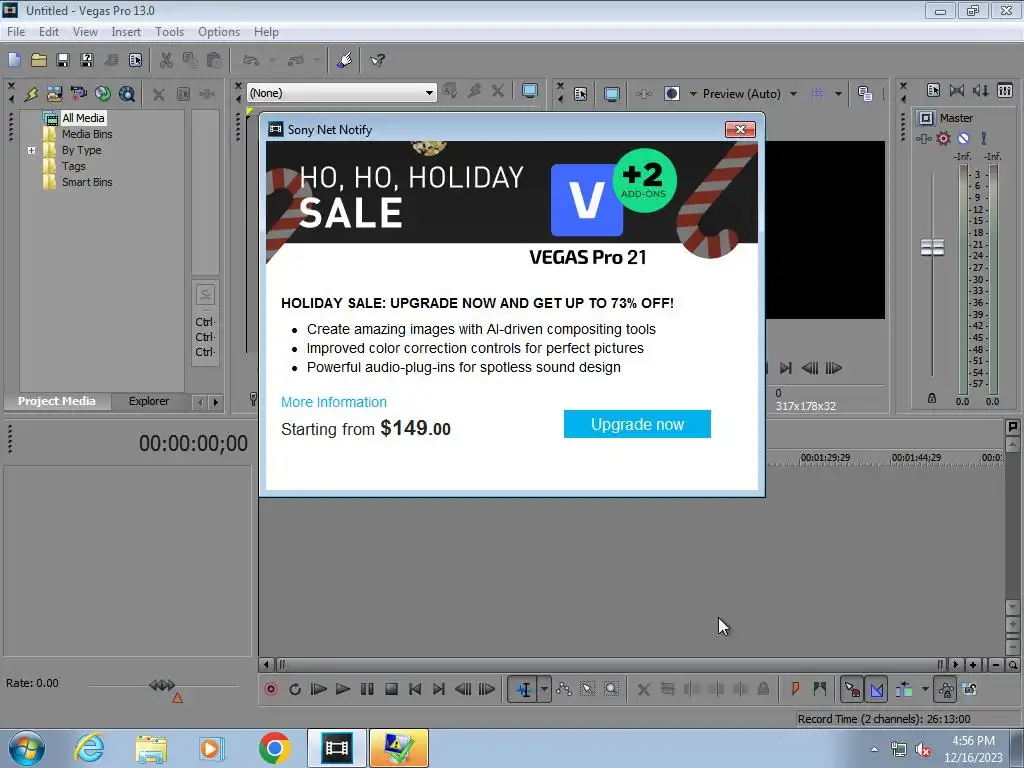Click the Capture Video camera icon
Viewport: 1024px width, 768px height.
78,94
